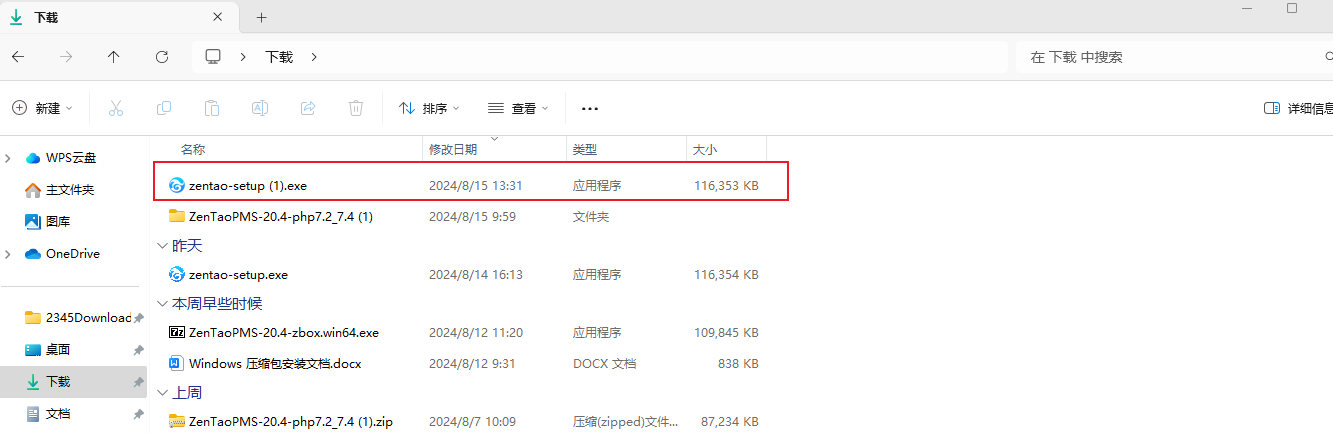
Task: Toggle the 详细信息 details pane
Action: (x=1298, y=108)
